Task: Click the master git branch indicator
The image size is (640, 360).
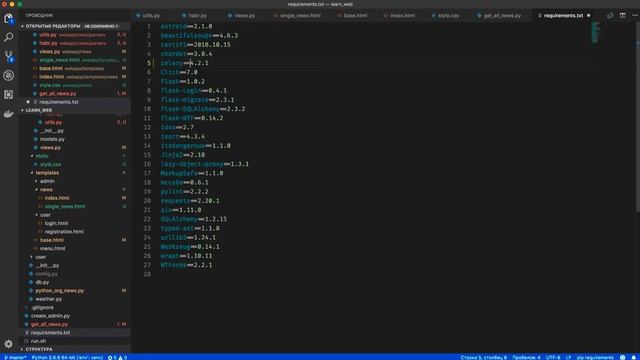Action: pyautogui.click(x=15, y=357)
